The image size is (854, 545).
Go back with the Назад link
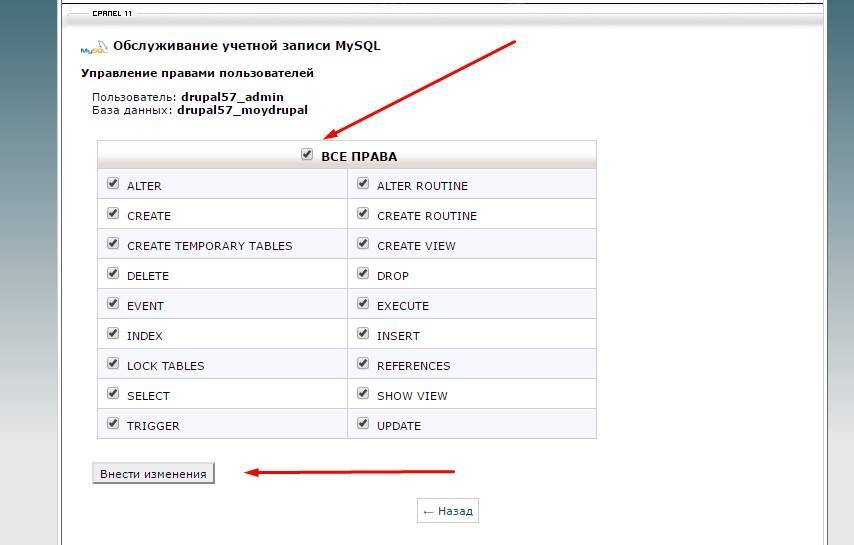click(448, 511)
